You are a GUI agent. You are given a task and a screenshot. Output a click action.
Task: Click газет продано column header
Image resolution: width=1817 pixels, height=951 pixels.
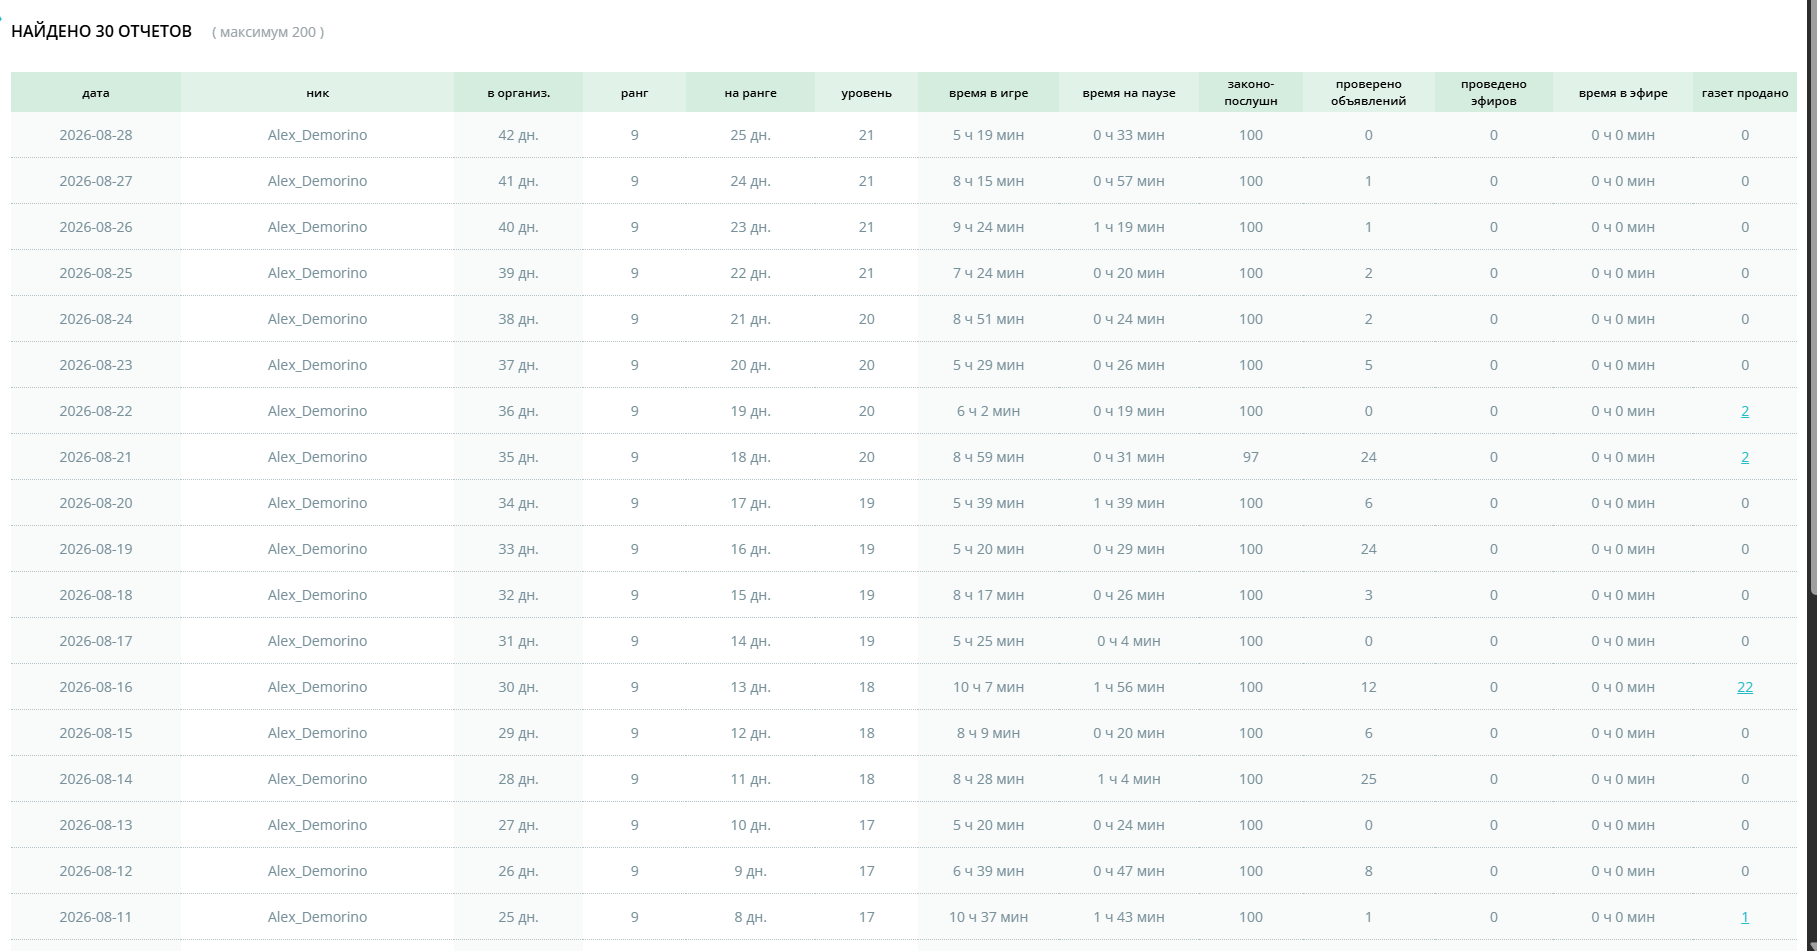[x=1744, y=93]
